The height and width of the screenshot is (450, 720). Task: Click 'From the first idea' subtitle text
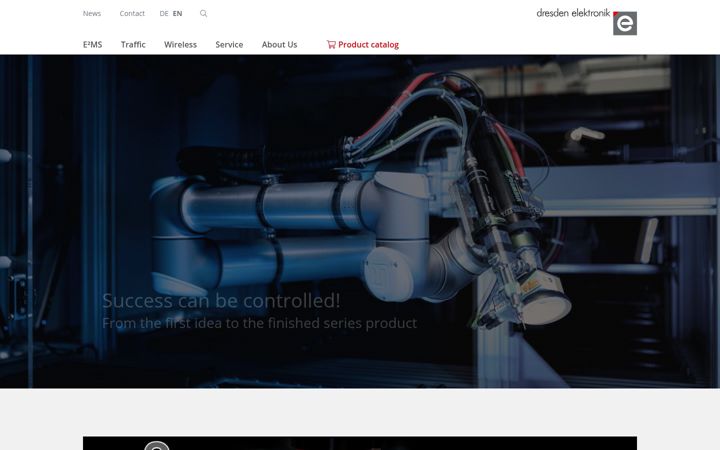click(x=259, y=323)
